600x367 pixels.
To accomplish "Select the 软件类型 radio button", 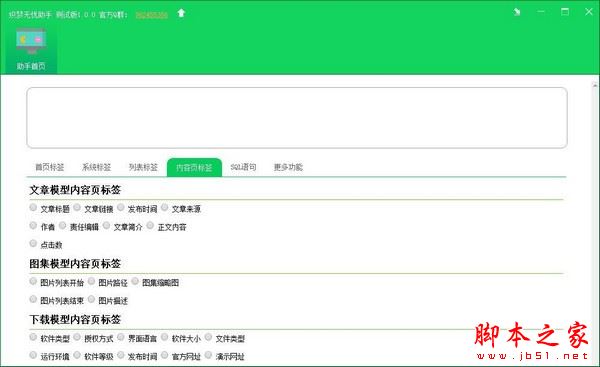I will click(x=33, y=337).
